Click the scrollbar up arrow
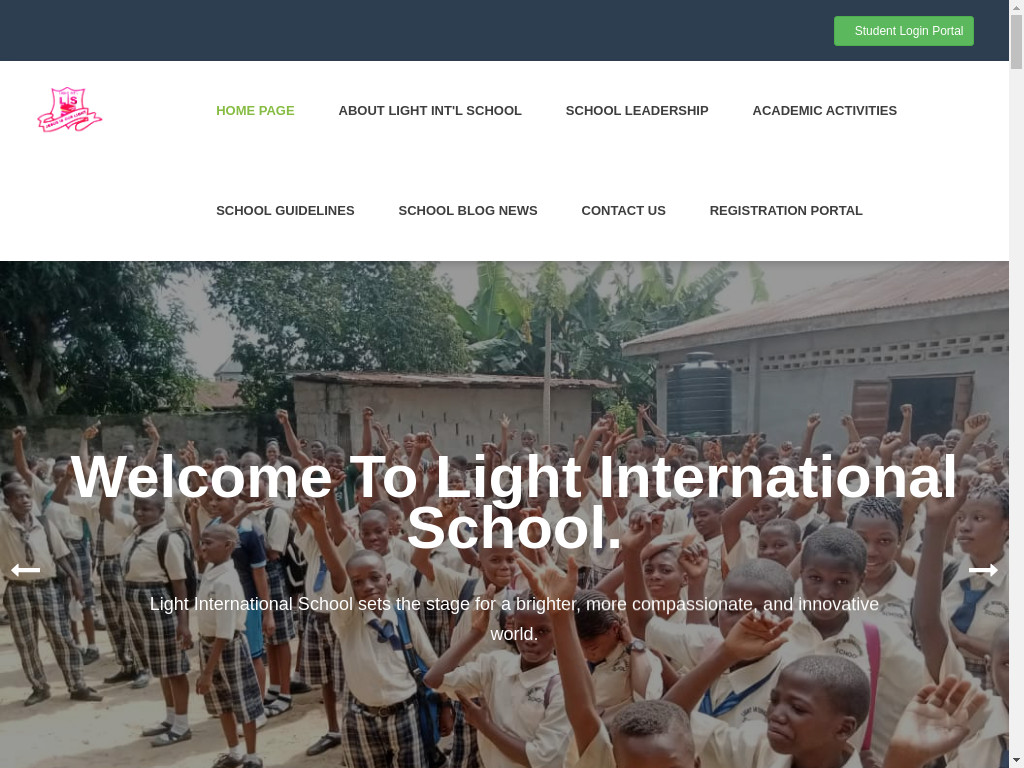Viewport: 1024px width, 768px height. (1016, 6)
